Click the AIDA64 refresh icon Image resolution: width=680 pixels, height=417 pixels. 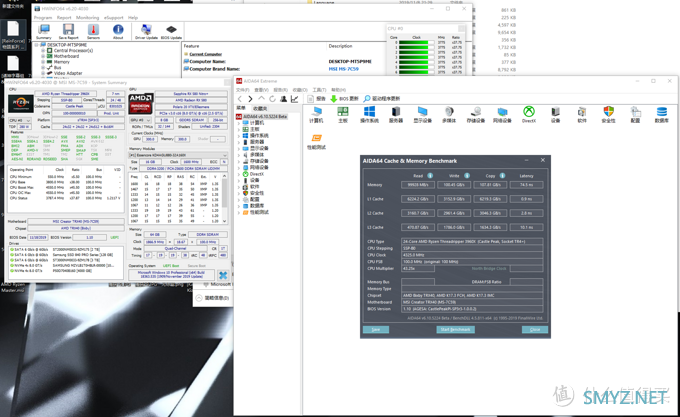[272, 99]
